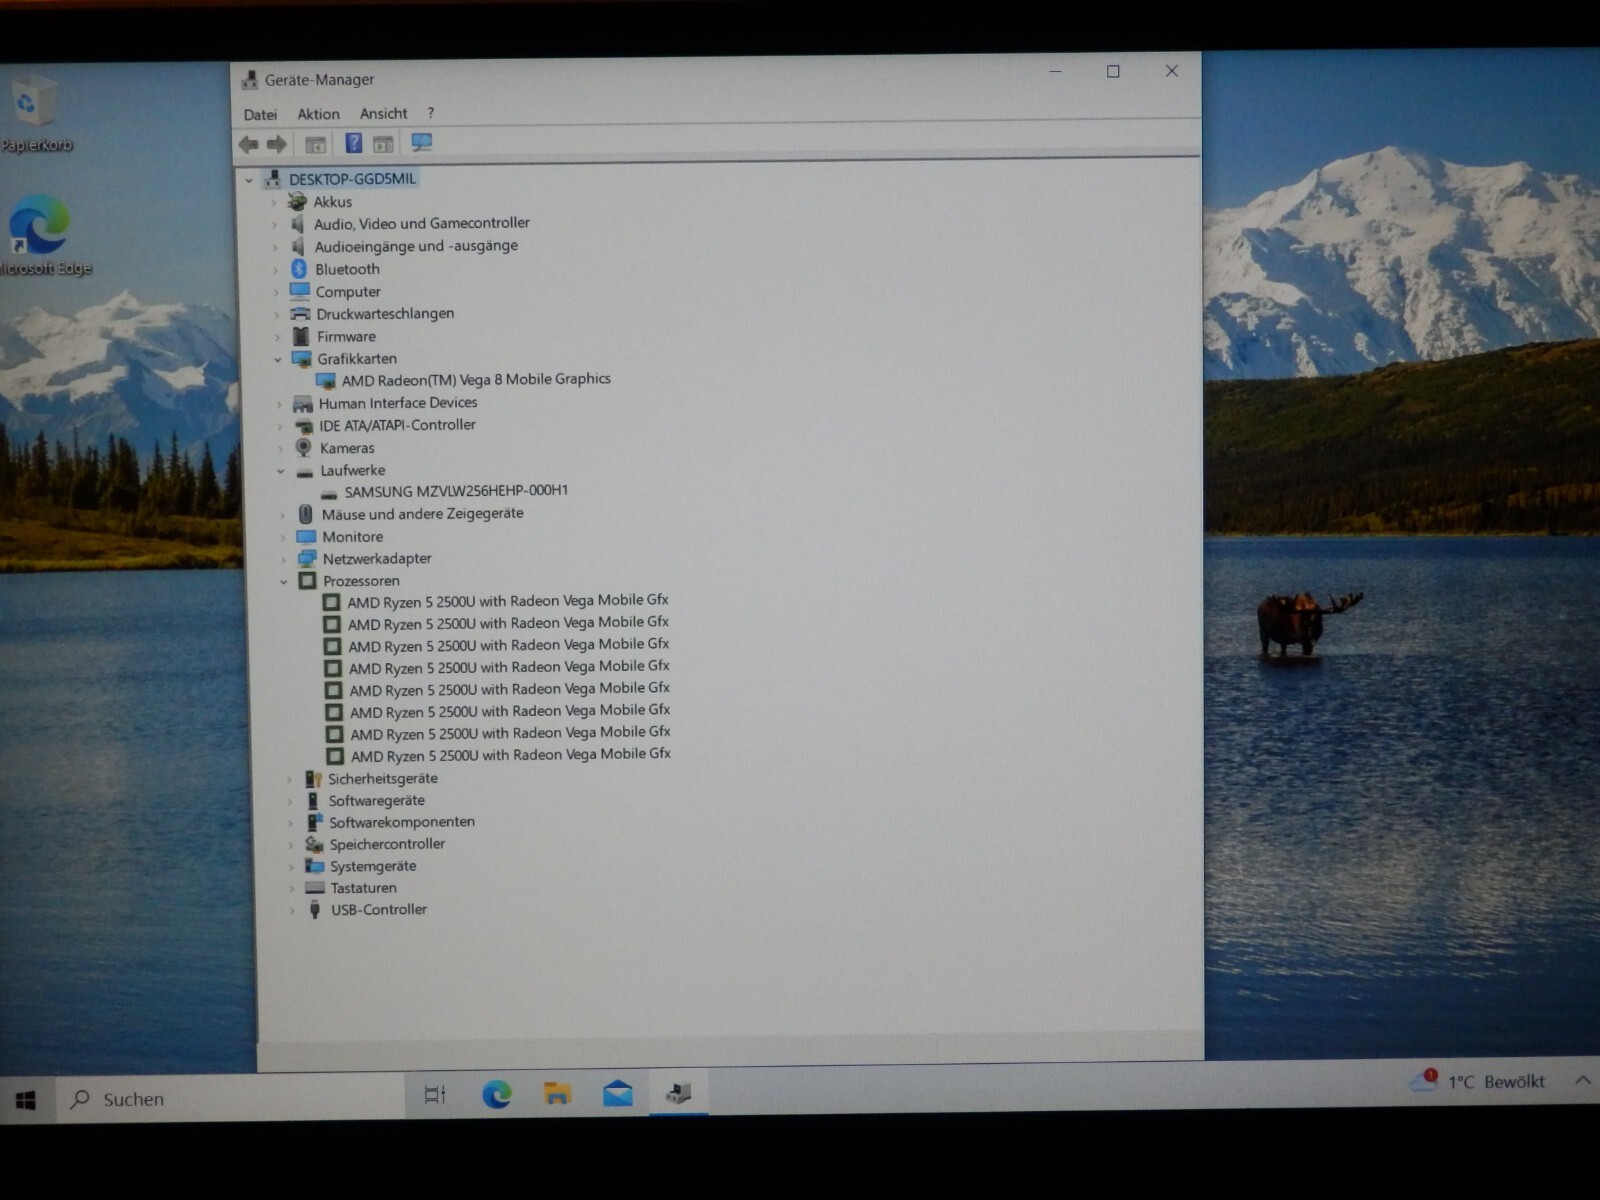1600x1200 pixels.
Task: Open File Explorer from the taskbar
Action: point(557,1095)
